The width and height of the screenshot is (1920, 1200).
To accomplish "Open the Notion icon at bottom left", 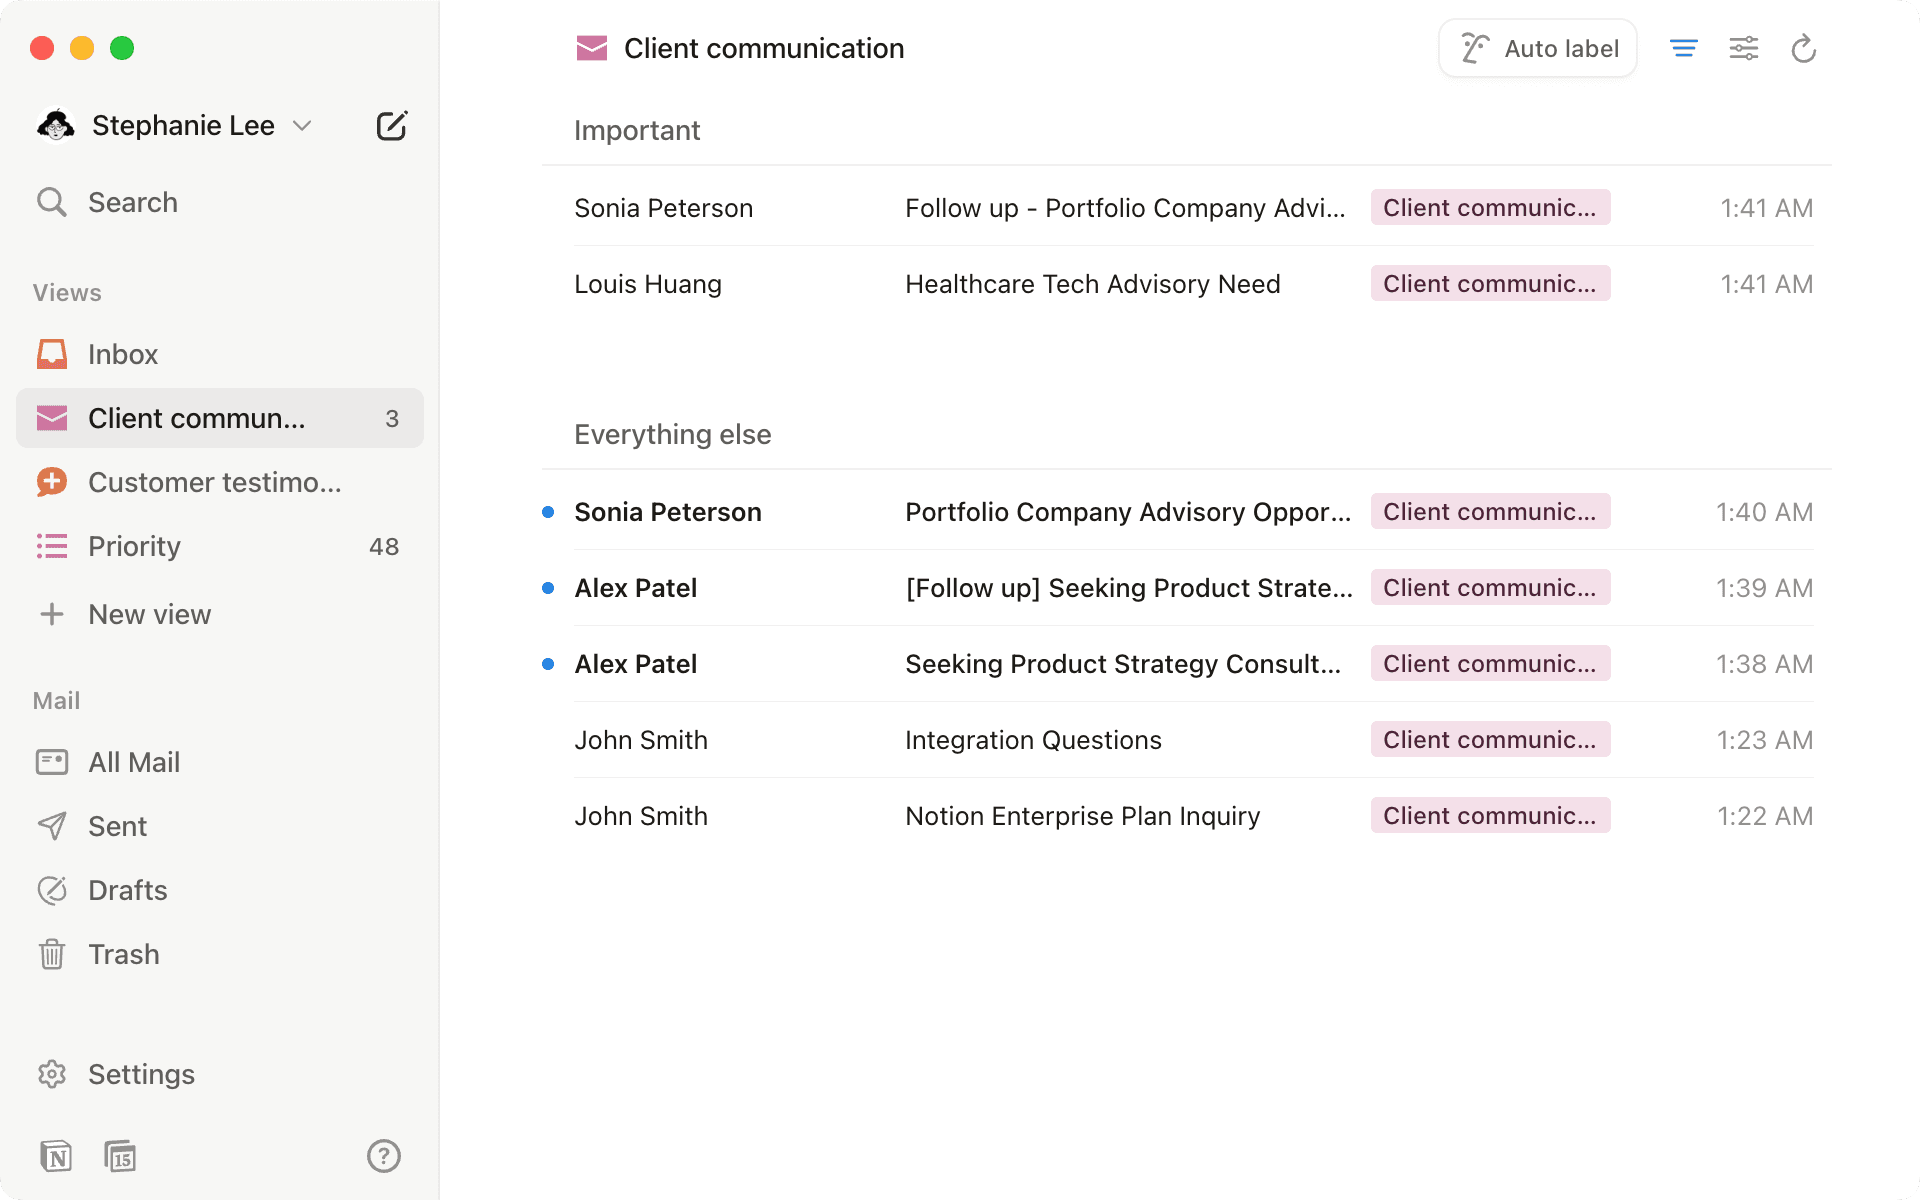I will point(57,1155).
